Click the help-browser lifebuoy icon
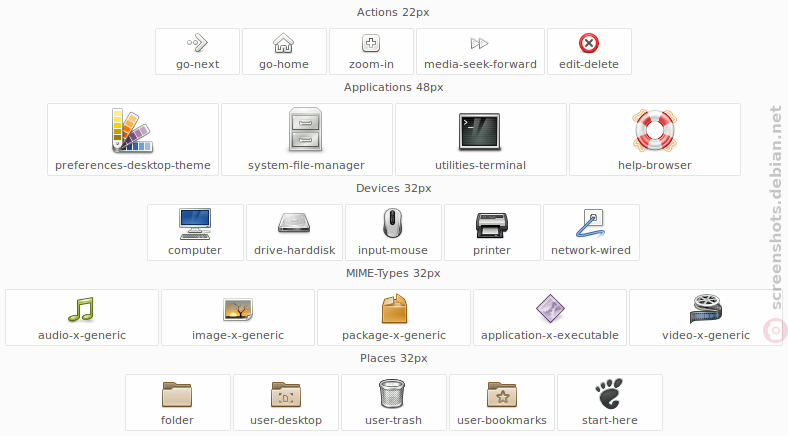This screenshot has width=788, height=436. point(655,131)
